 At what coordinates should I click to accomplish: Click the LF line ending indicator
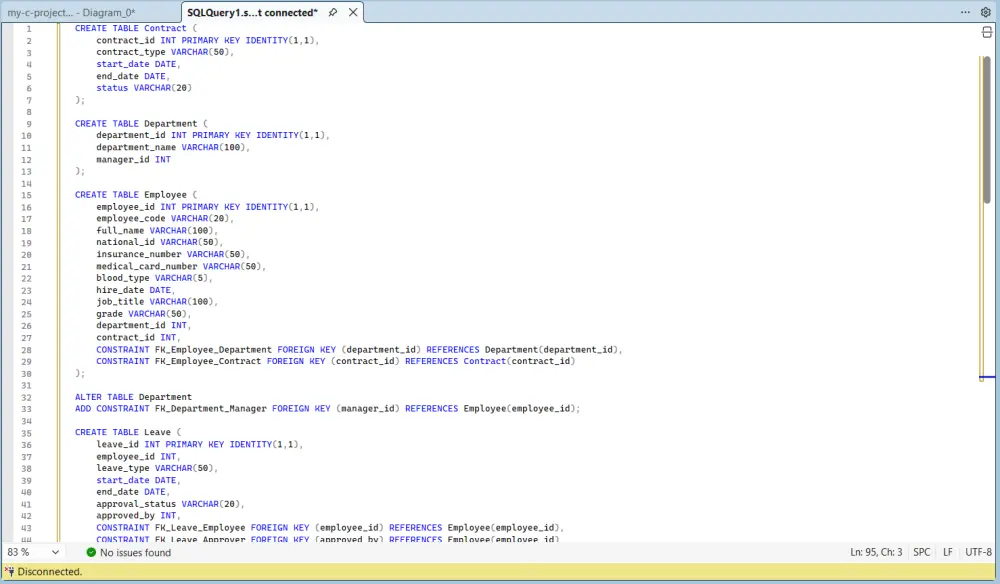point(948,552)
